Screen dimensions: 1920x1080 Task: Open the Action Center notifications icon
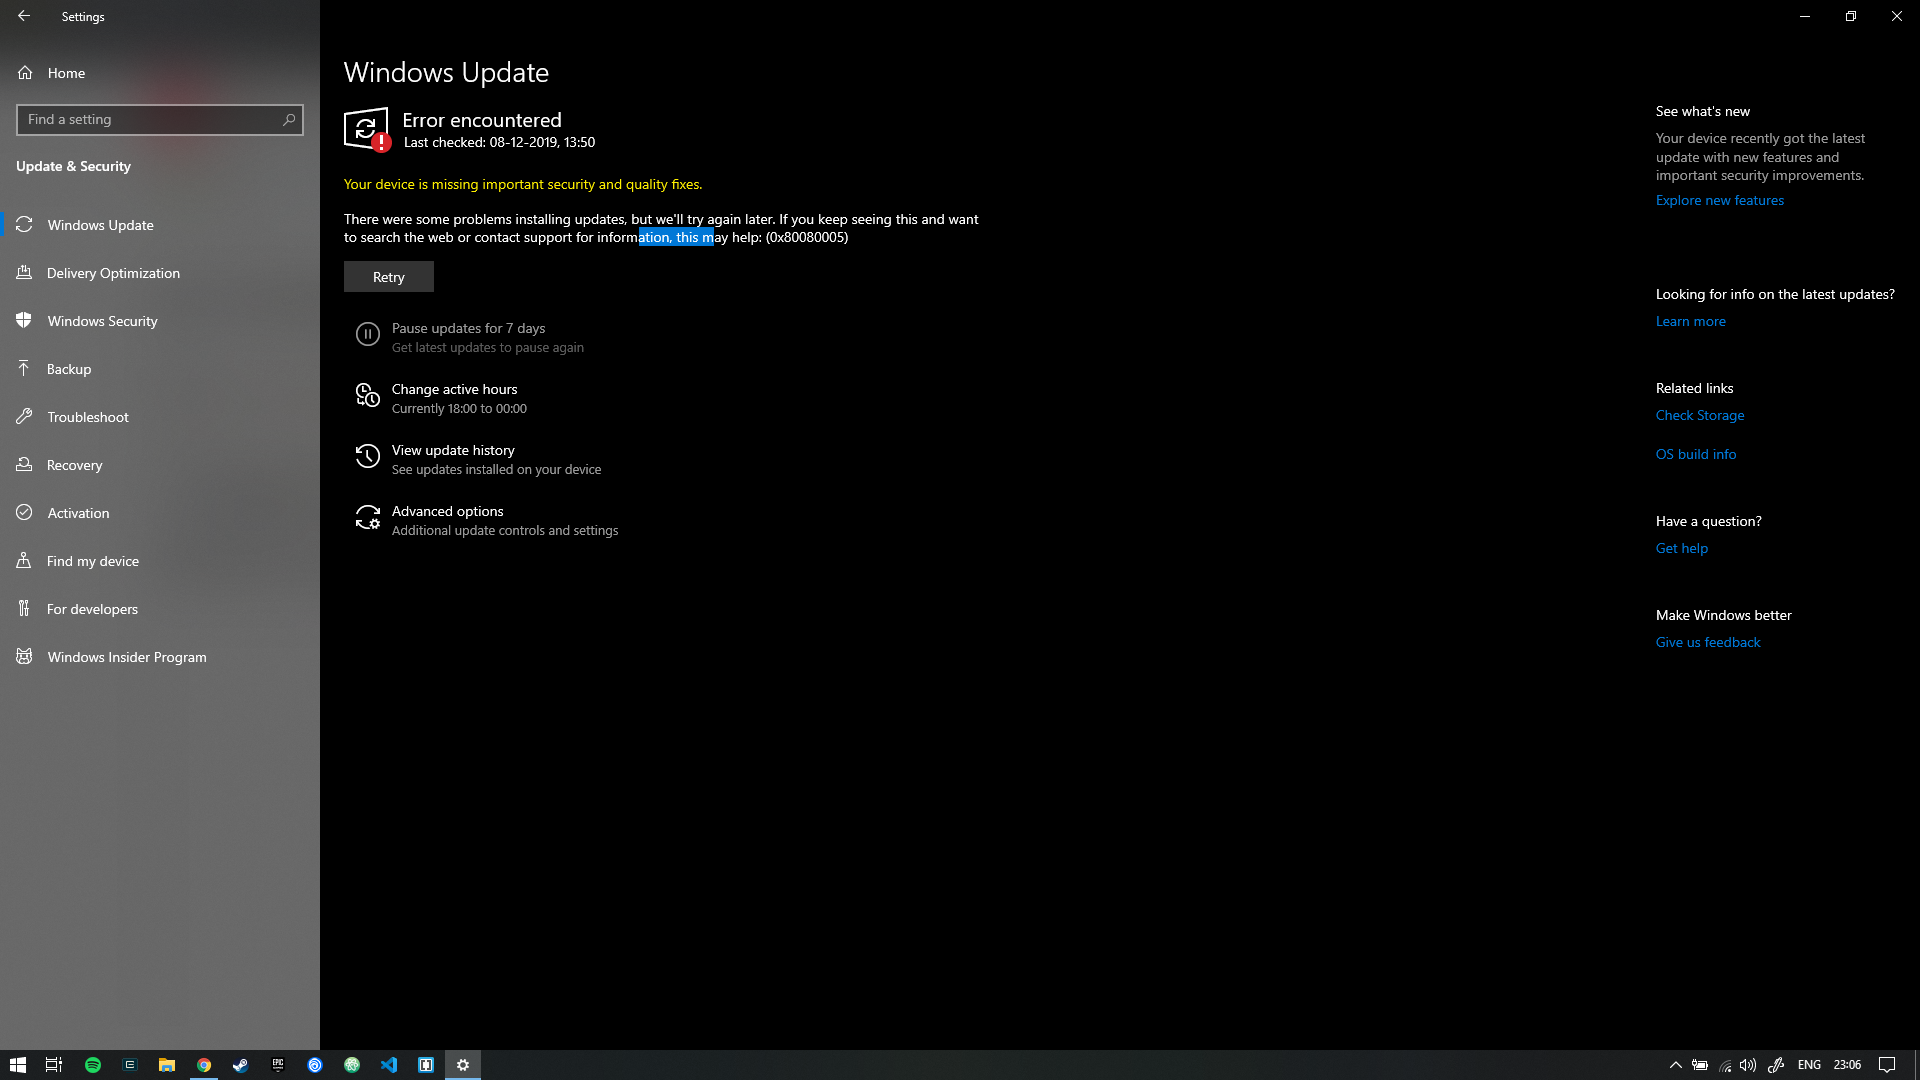[x=1887, y=1065]
